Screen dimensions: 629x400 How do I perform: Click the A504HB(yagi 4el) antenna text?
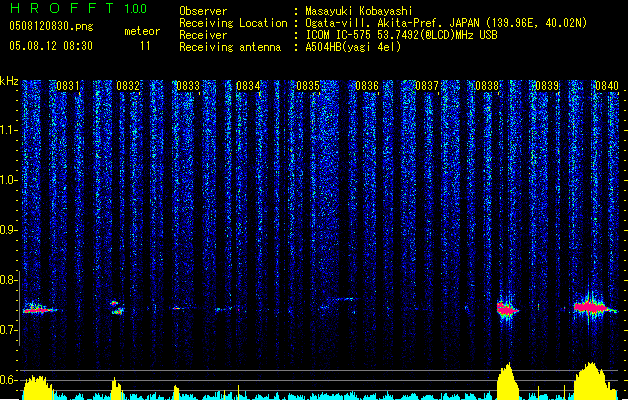click(x=353, y=47)
